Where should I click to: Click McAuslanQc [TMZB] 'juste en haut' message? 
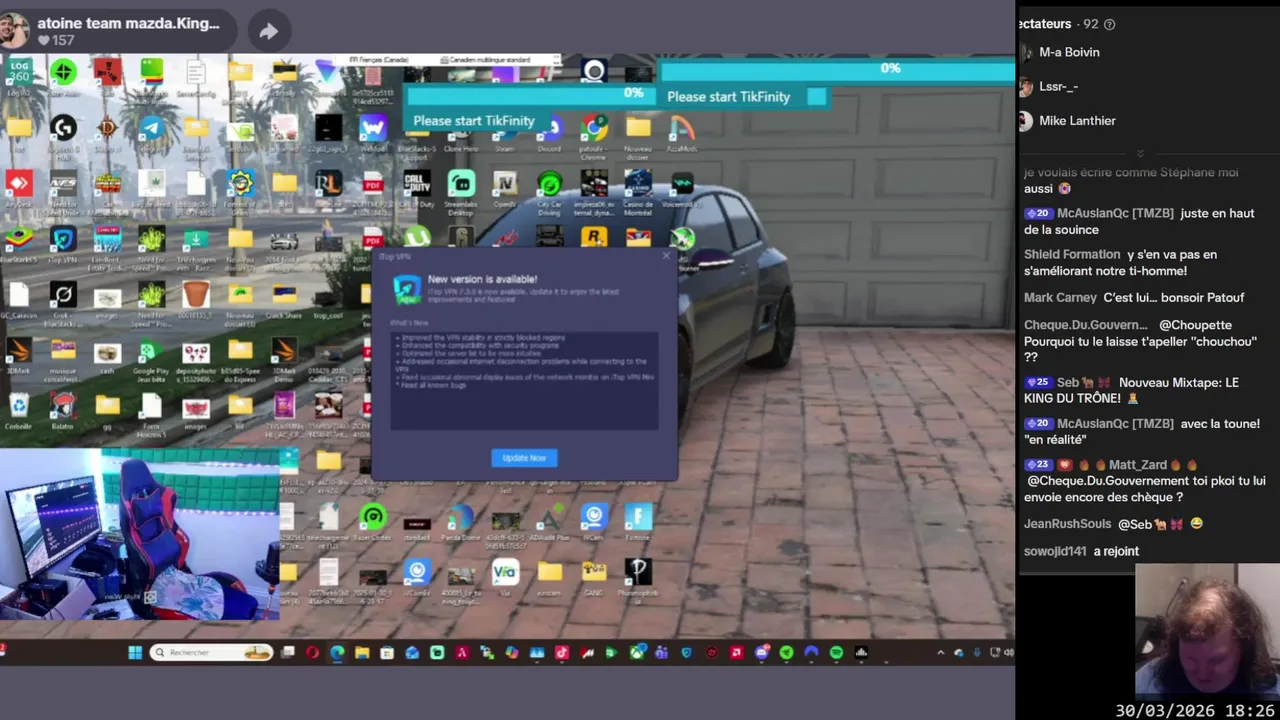point(1139,221)
